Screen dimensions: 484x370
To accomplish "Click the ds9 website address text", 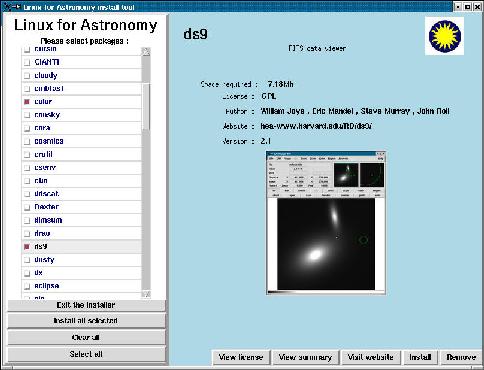I will pyautogui.click(x=316, y=126).
